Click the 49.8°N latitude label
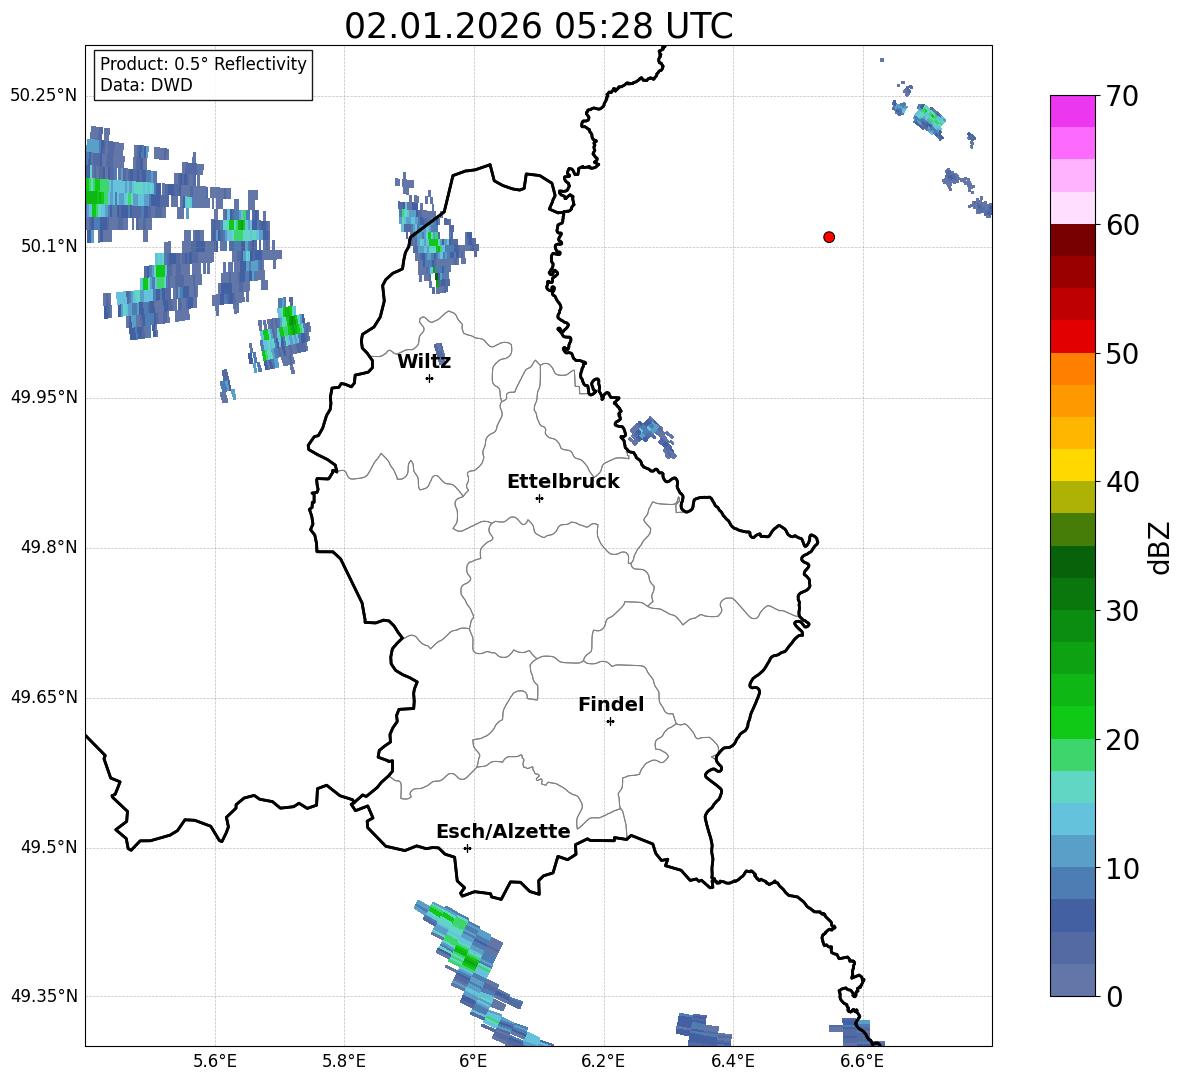The width and height of the screenshot is (1184, 1081). point(49,547)
